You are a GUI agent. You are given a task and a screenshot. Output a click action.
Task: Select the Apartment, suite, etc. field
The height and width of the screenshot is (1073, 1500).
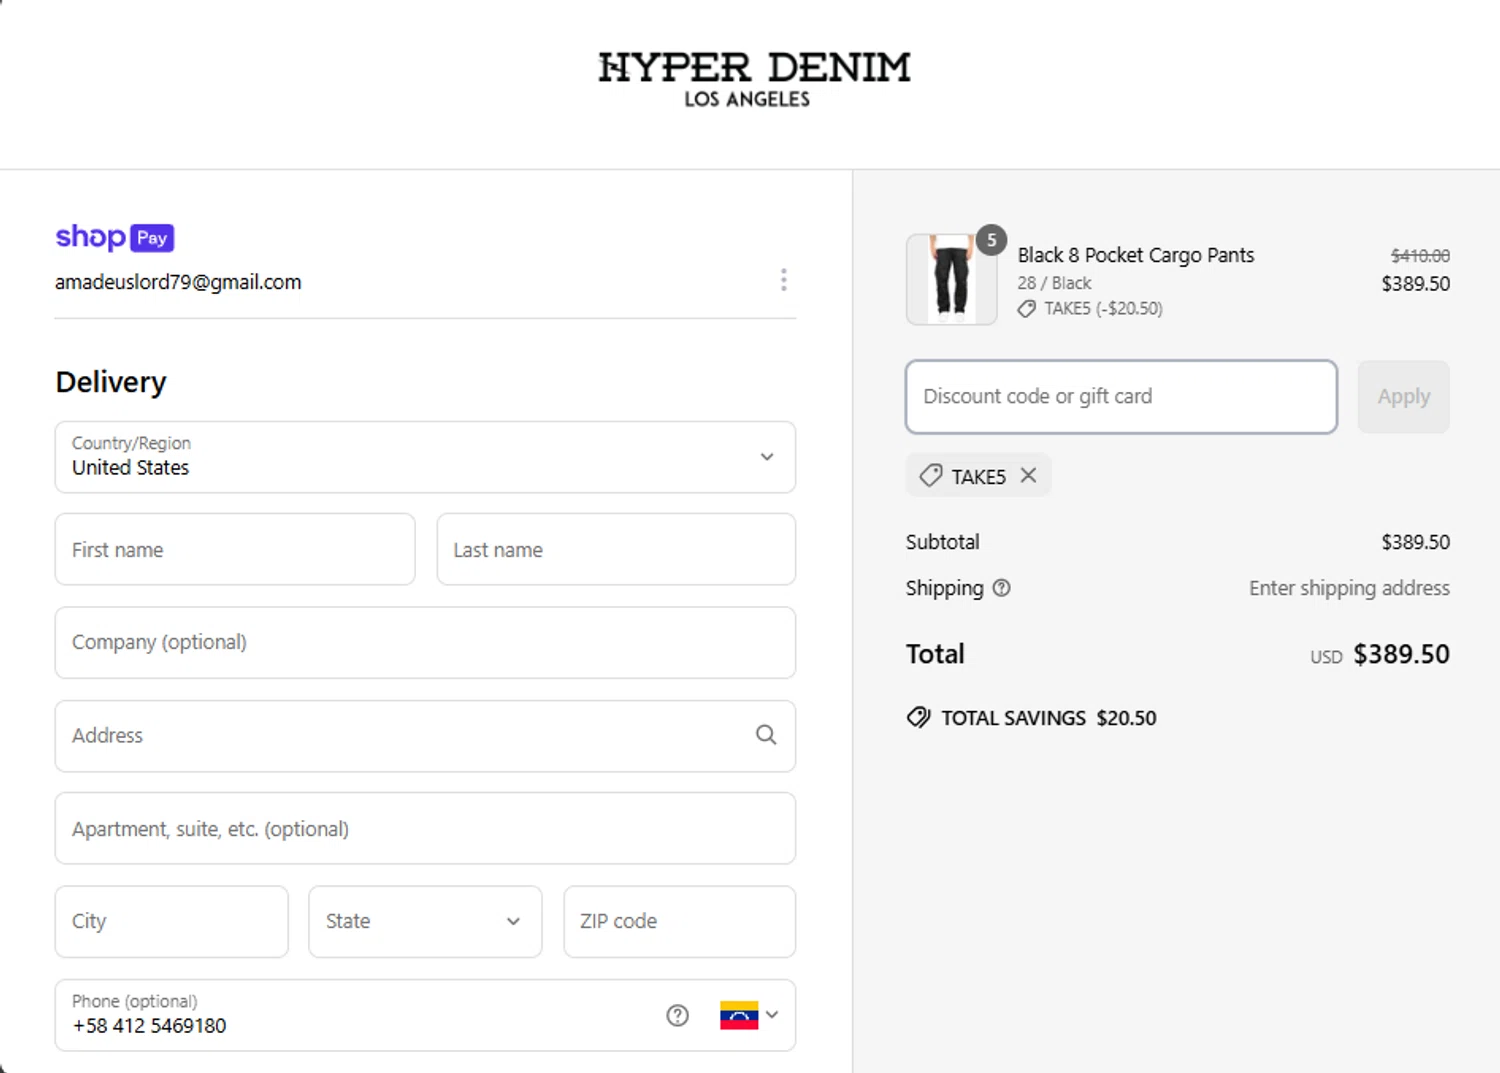coord(425,828)
